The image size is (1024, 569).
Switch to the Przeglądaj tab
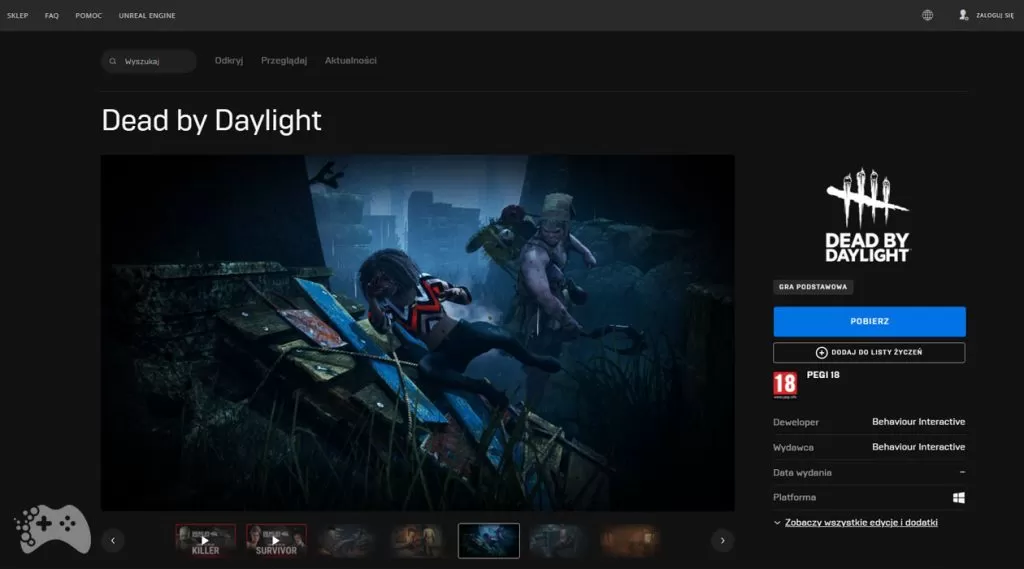[283, 60]
